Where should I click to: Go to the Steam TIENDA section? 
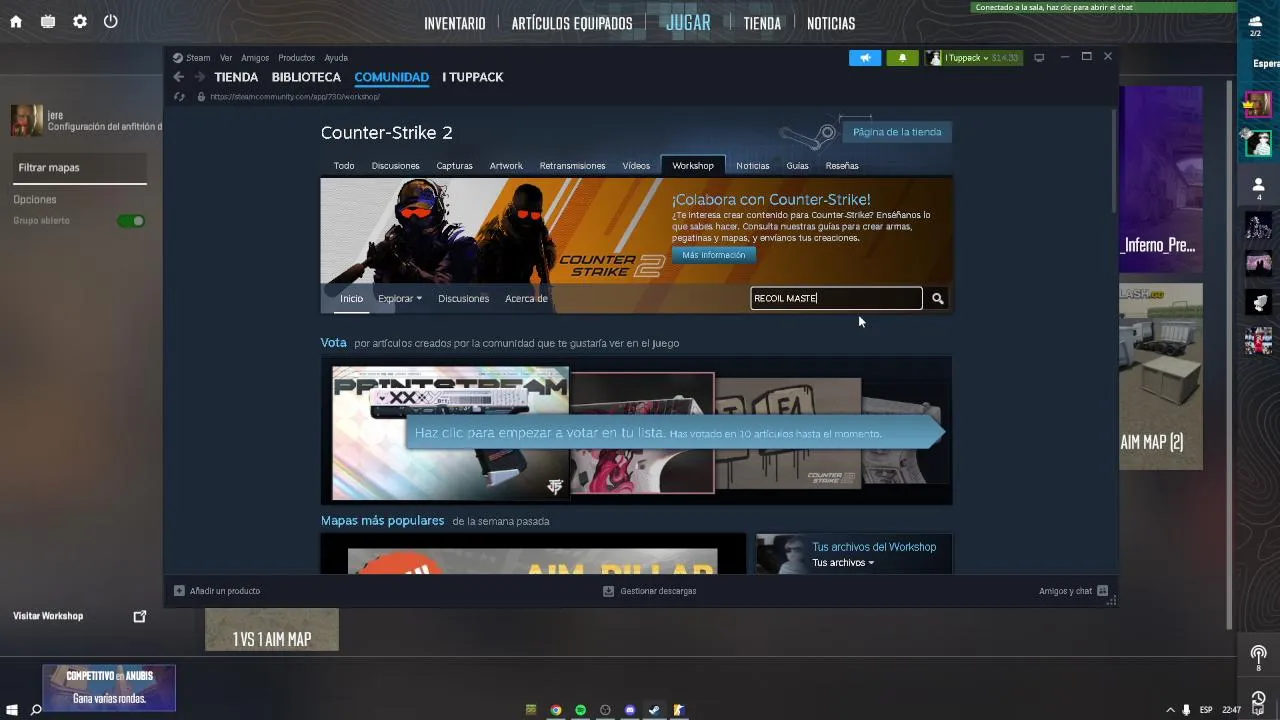[x=236, y=77]
